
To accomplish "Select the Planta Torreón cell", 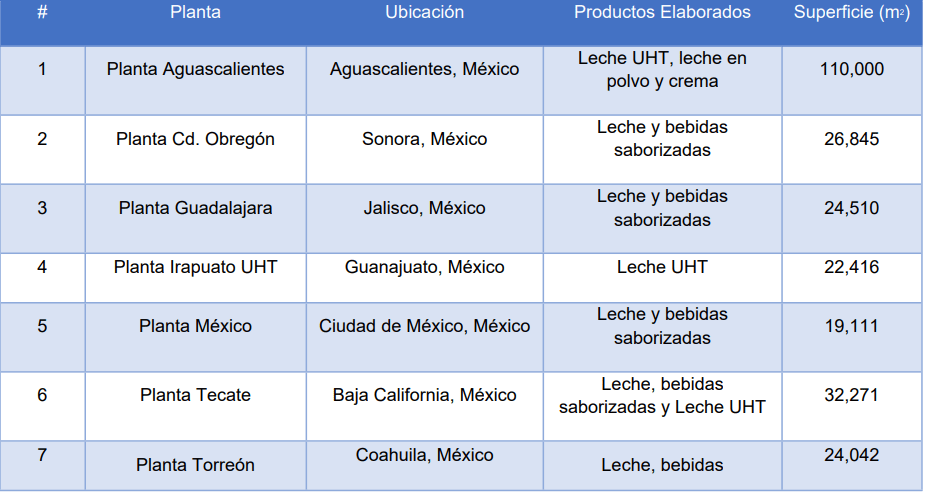I will [x=195, y=465].
